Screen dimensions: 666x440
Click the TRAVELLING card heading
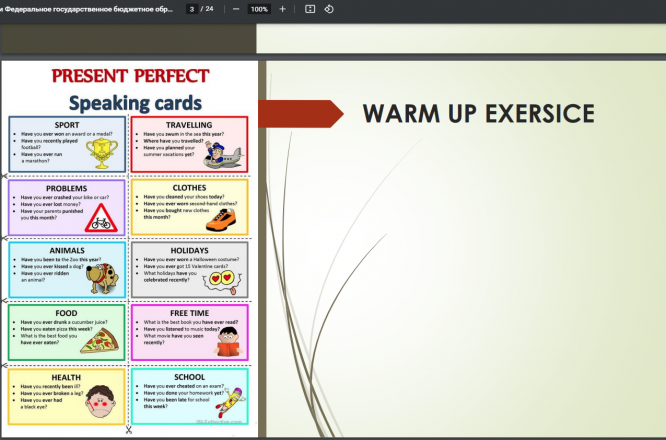189,125
